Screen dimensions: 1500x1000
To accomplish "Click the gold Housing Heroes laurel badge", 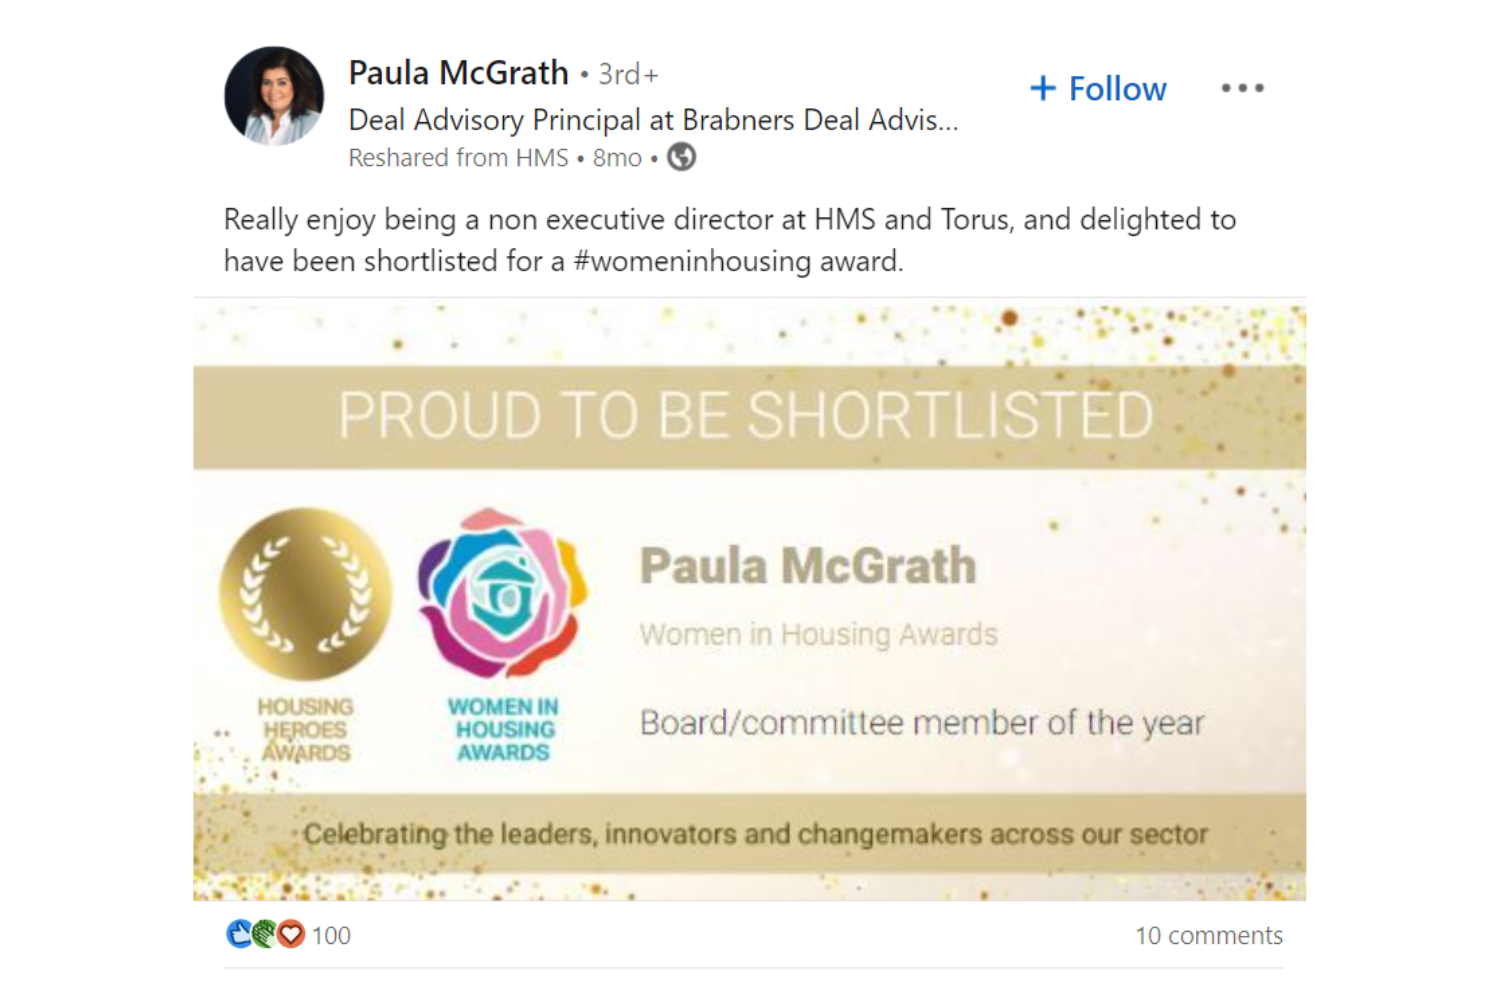I will tap(306, 594).
